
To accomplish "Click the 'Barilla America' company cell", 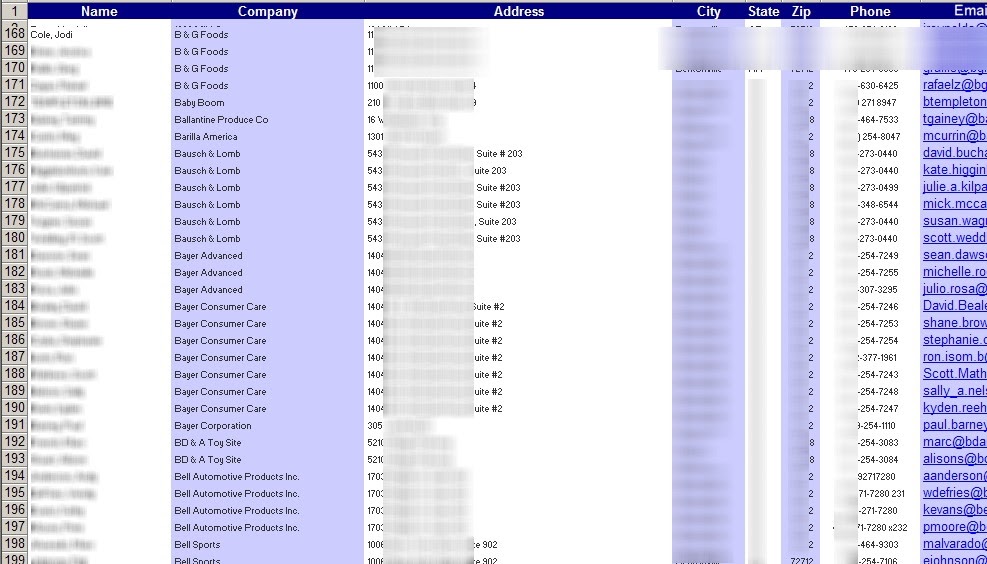I will pos(206,137).
